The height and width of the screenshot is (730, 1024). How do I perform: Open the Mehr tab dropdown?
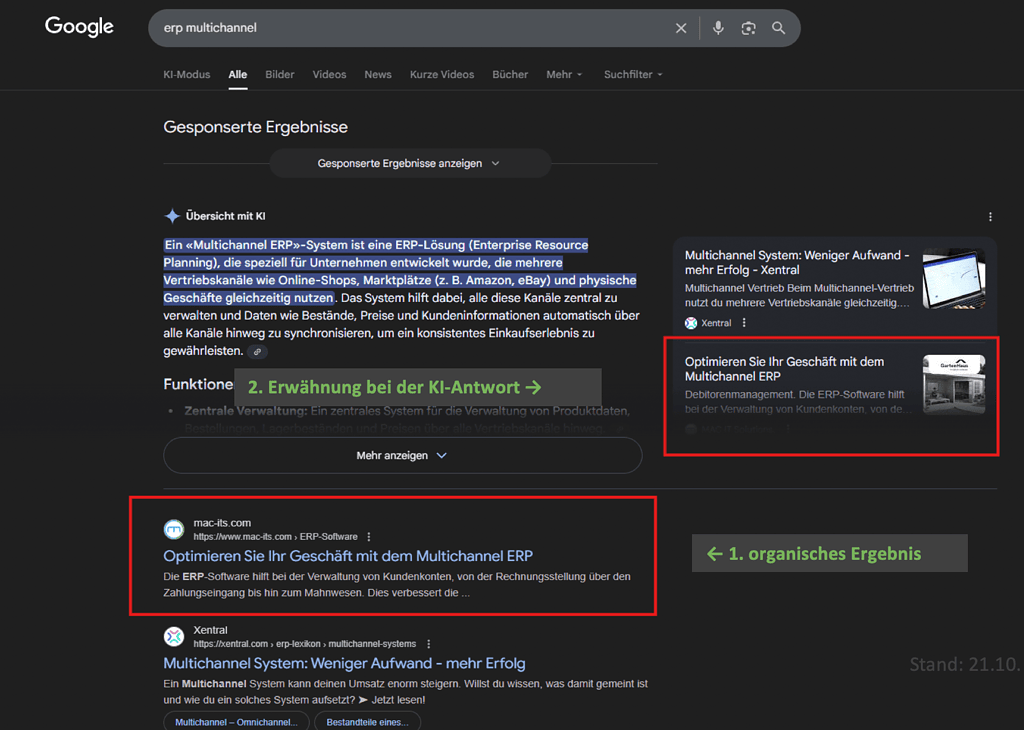(x=564, y=74)
